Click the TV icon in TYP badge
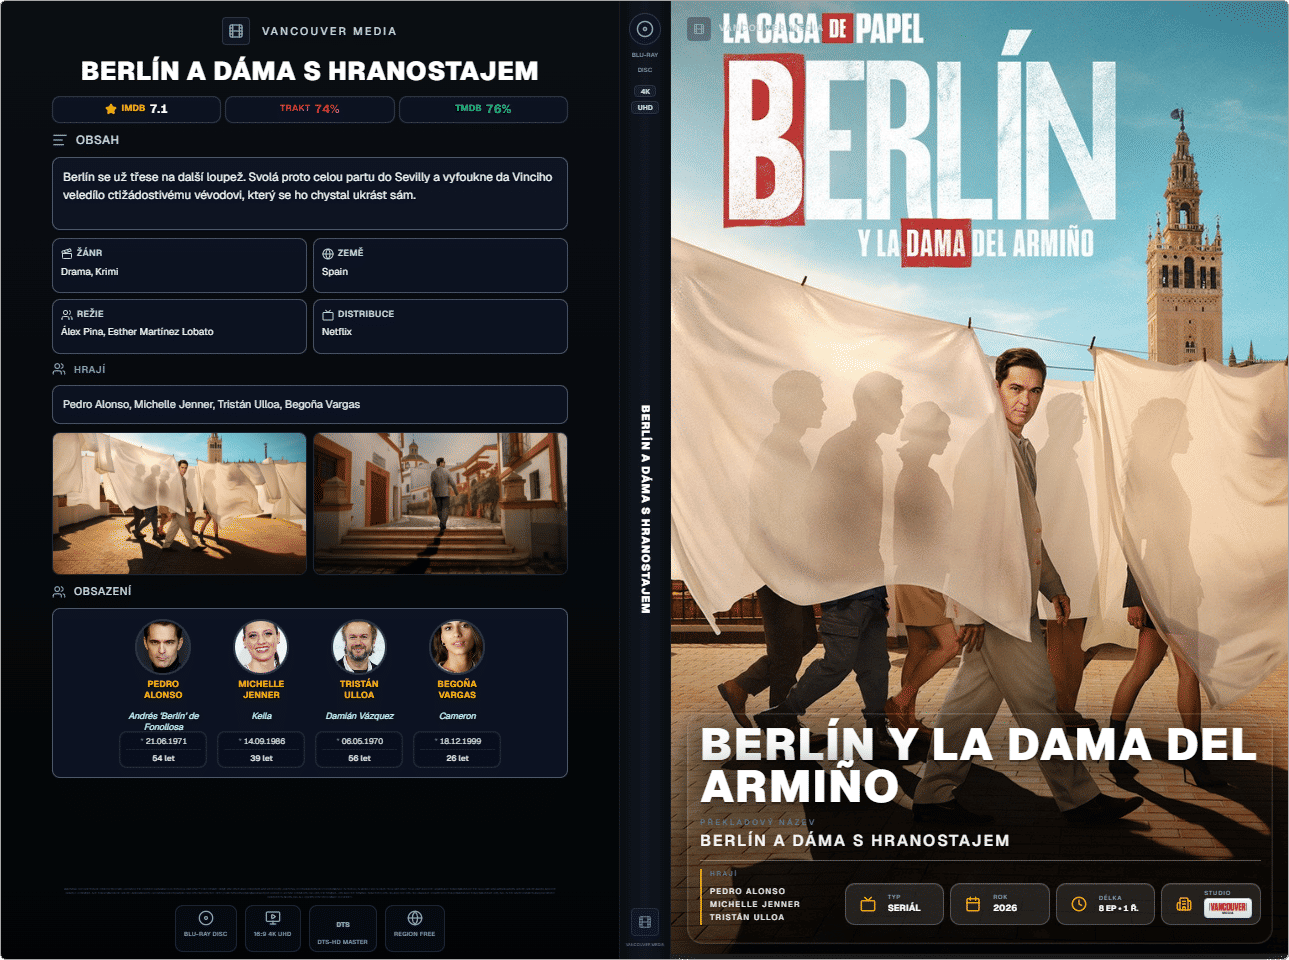 pyautogui.click(x=868, y=904)
